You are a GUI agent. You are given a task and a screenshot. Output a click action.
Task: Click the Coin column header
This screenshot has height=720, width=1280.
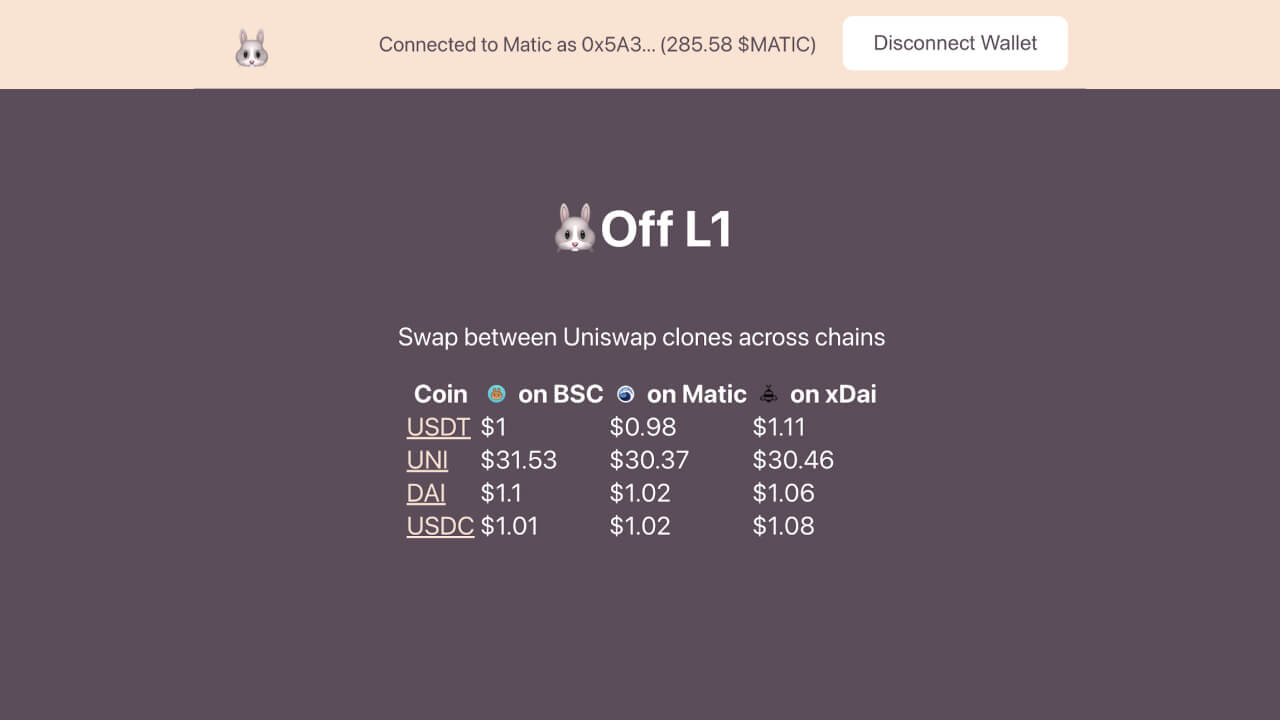[x=440, y=394]
